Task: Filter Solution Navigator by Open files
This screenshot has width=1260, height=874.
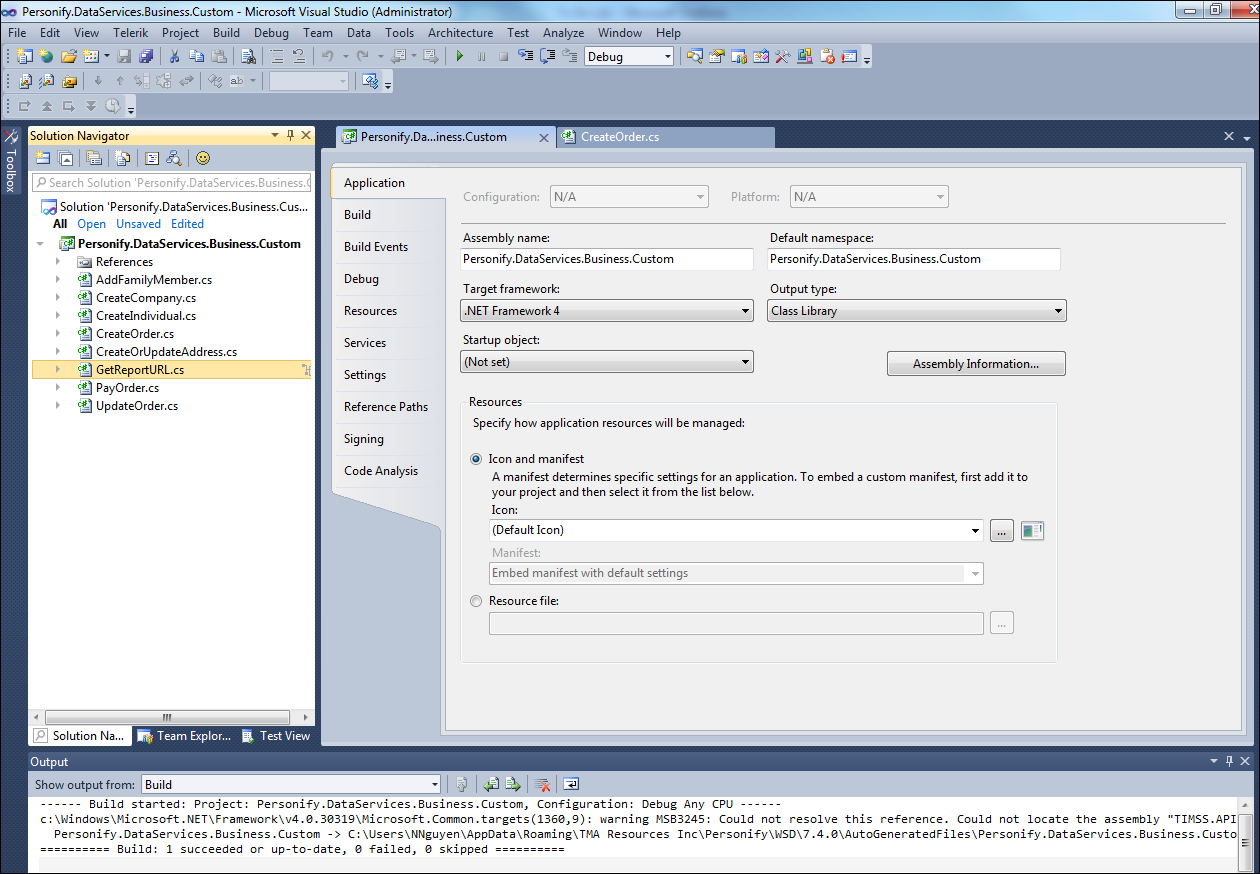Action: [x=92, y=224]
